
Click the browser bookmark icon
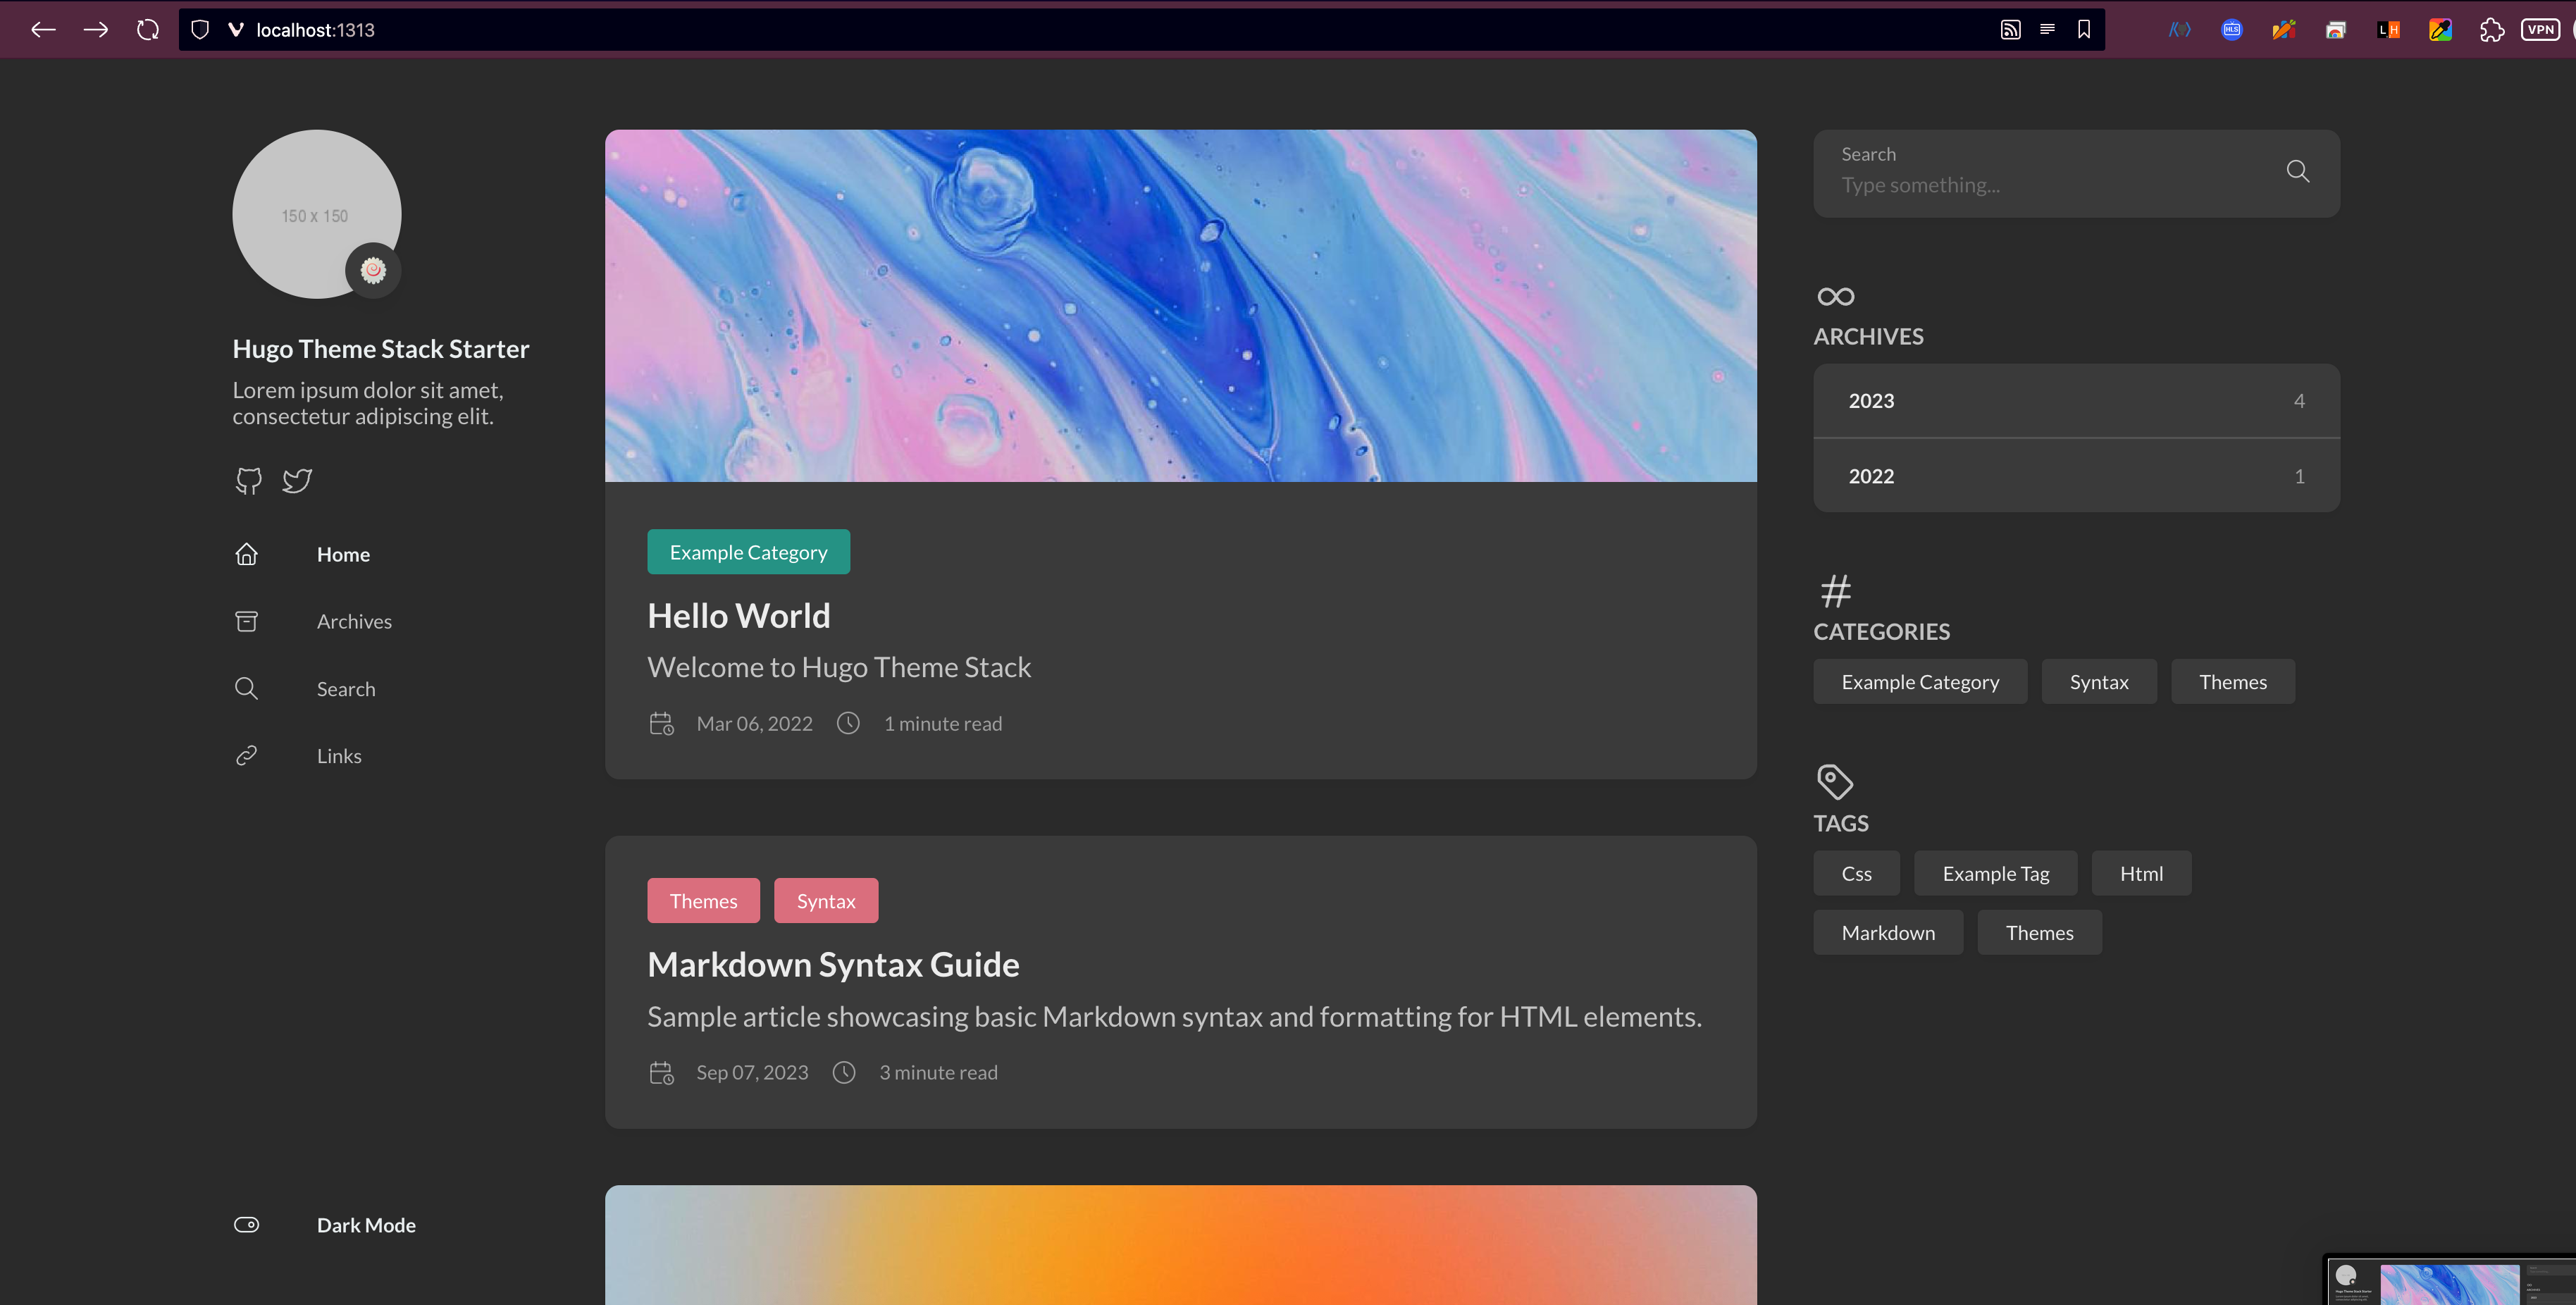[2084, 30]
